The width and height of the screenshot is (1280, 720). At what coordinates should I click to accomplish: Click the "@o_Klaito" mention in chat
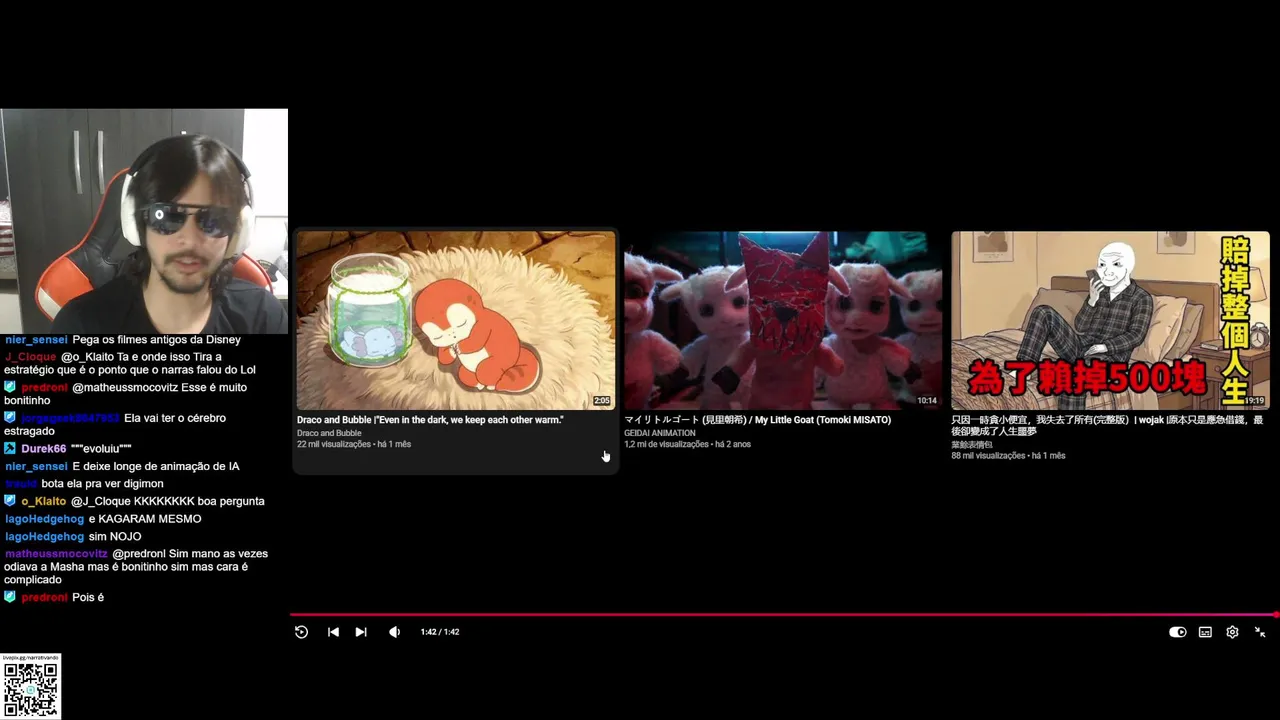pos(88,357)
